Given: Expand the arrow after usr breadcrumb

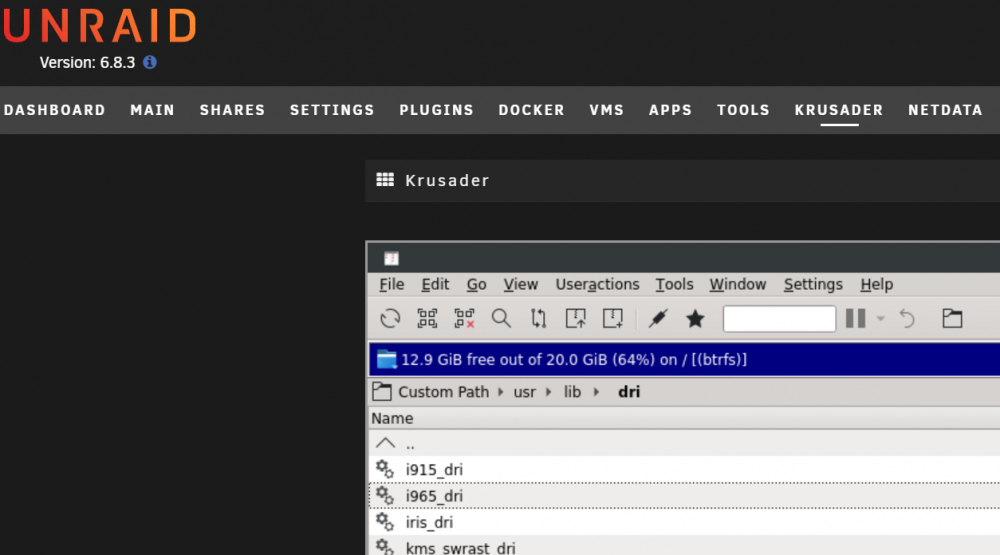Looking at the screenshot, I should coord(548,392).
